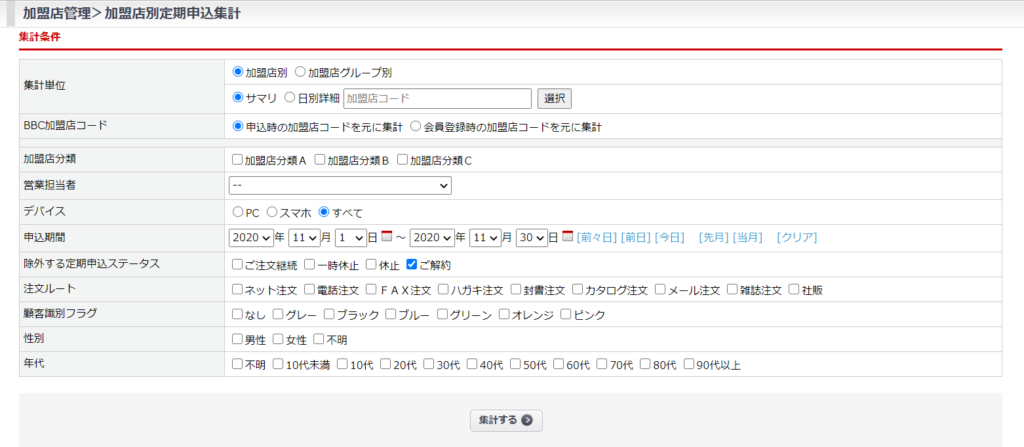Check the ネット注文 order route checkbox
Screen dimensions: 1024x447
click(x=237, y=290)
